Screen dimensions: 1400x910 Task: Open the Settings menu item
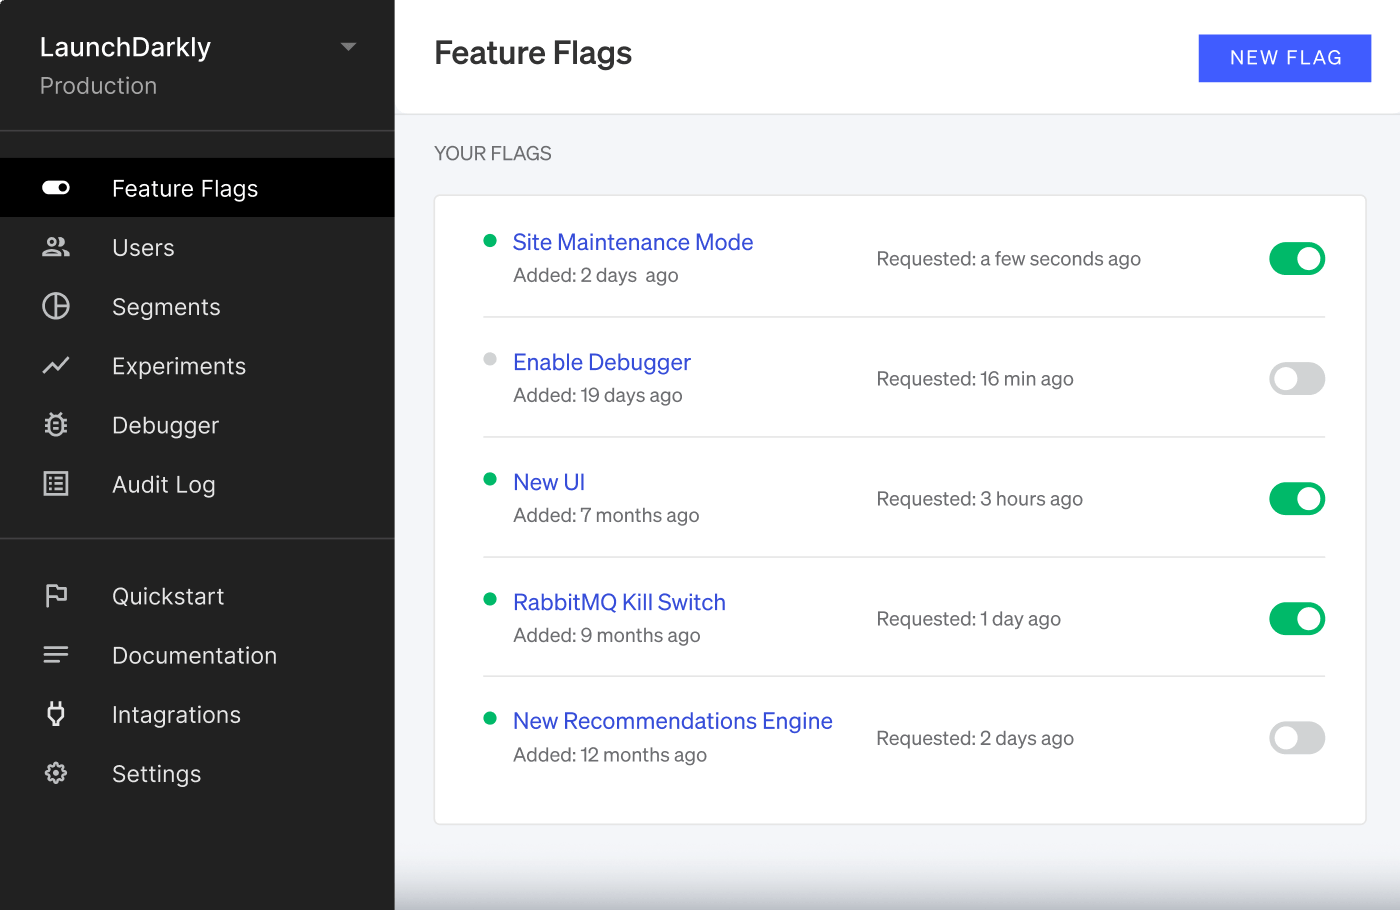(197, 773)
